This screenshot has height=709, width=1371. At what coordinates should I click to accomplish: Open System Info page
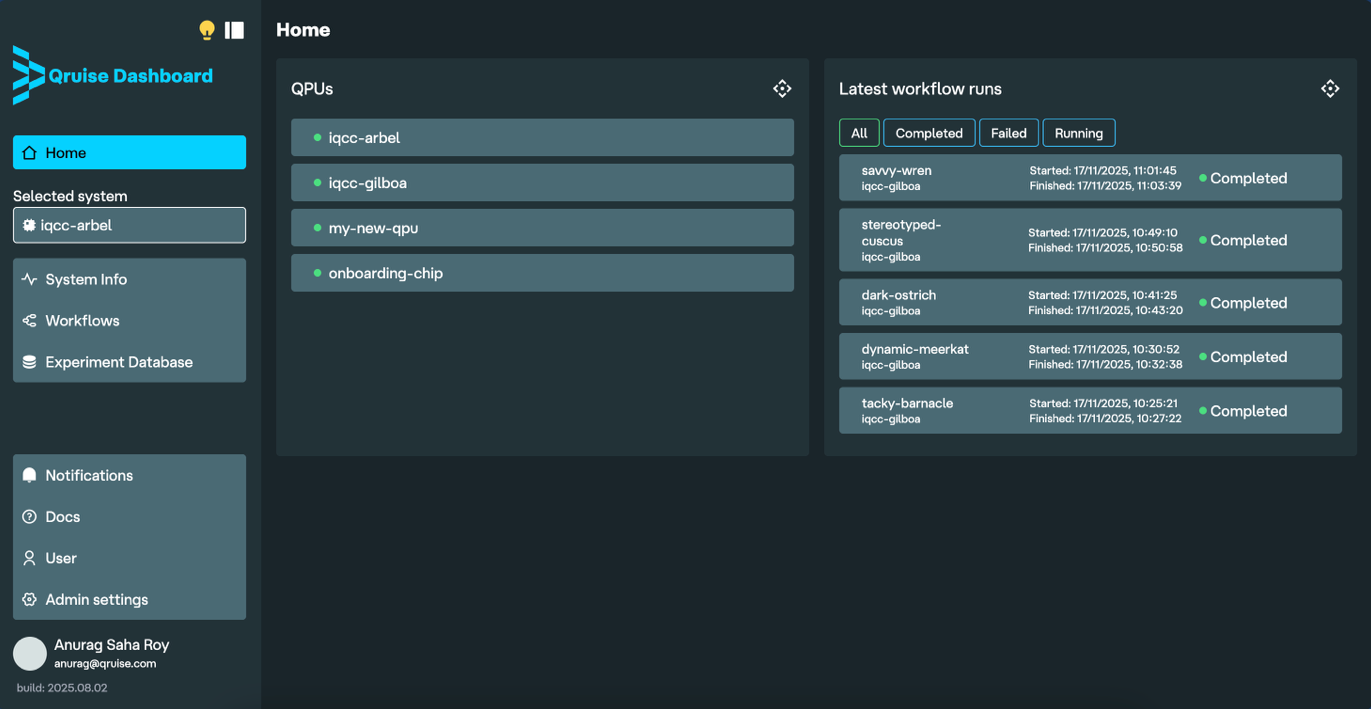86,280
